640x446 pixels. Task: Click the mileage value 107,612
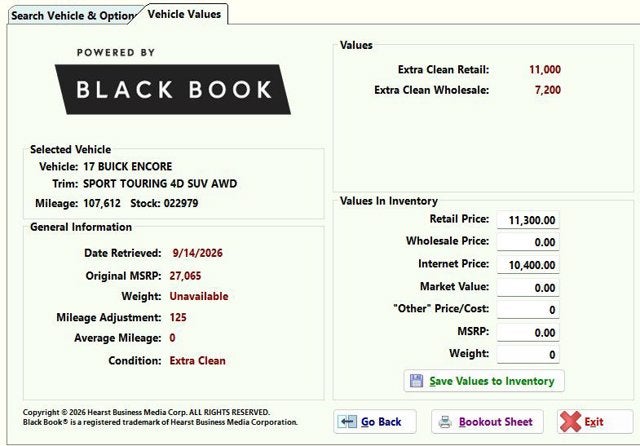click(x=102, y=203)
